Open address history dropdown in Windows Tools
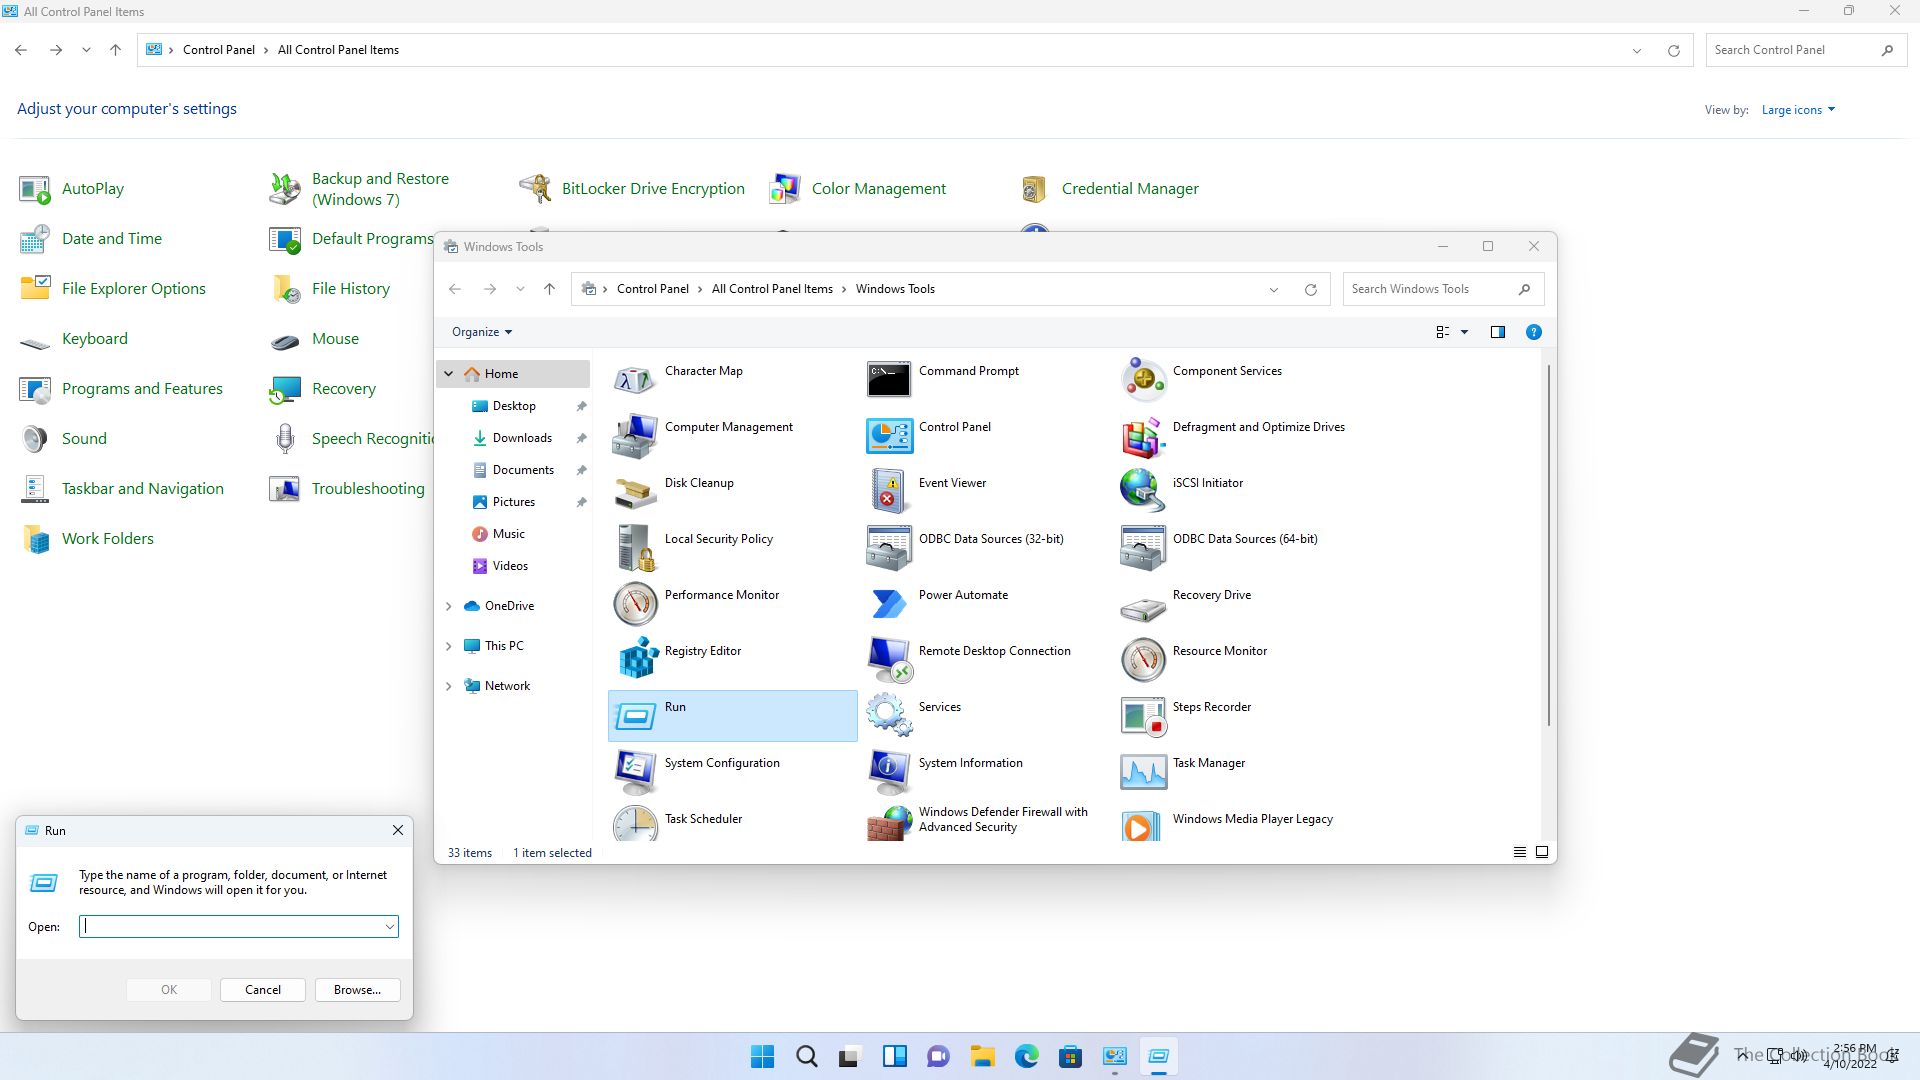Viewport: 1920px width, 1080px height. 1273,290
